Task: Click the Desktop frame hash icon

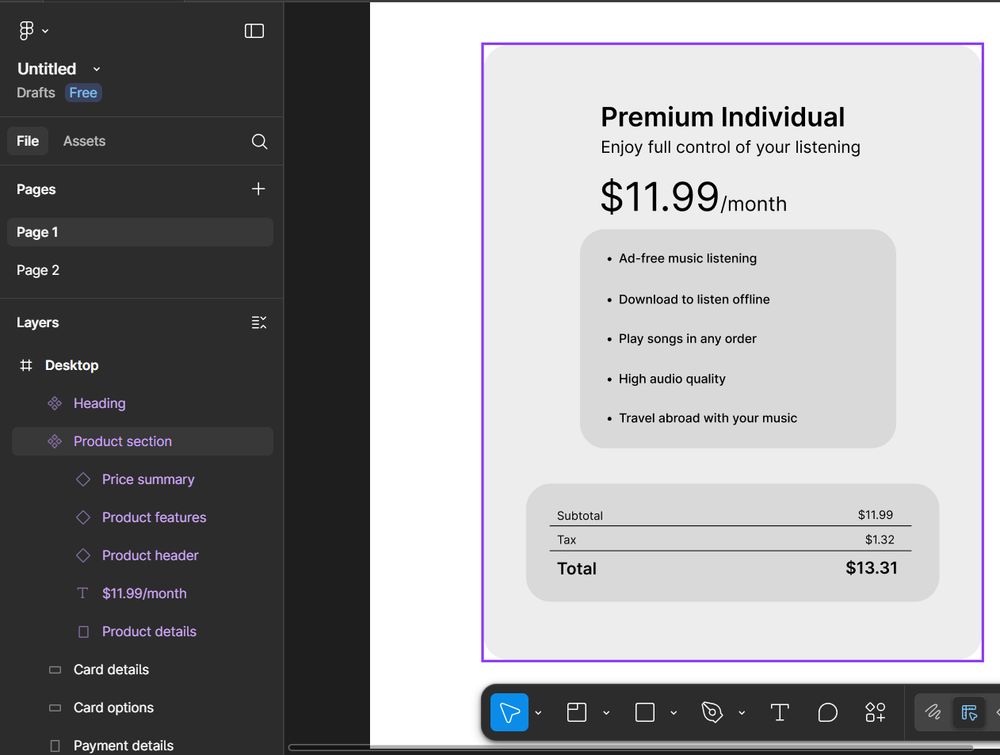Action: tap(26, 365)
